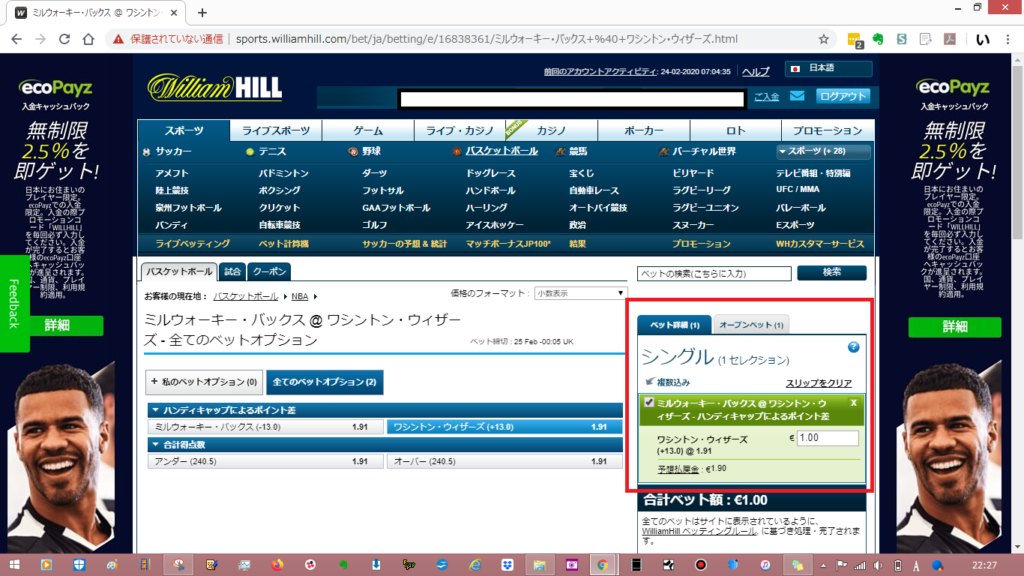Open the バスケットボール sport link
The height and width of the screenshot is (576, 1024).
pyautogui.click(x=502, y=152)
